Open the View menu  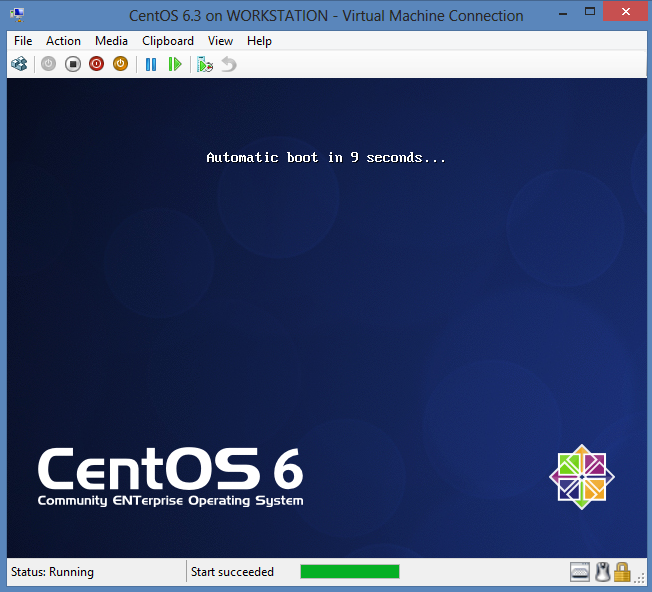(220, 41)
